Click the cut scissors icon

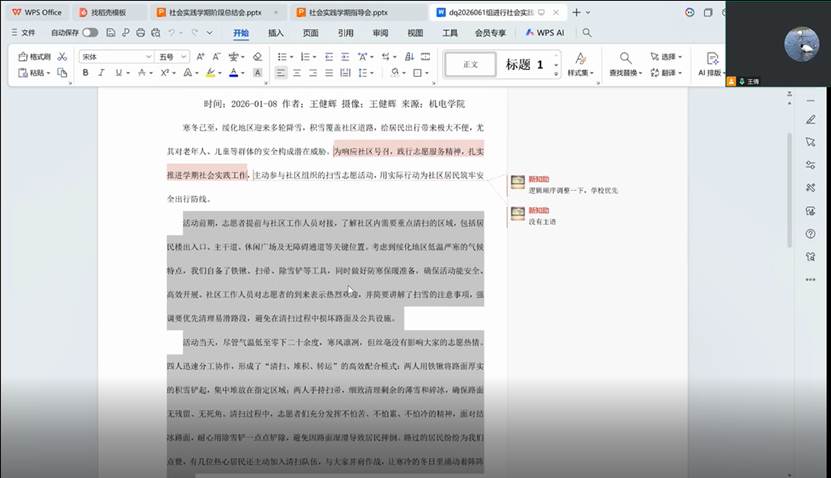[63, 57]
